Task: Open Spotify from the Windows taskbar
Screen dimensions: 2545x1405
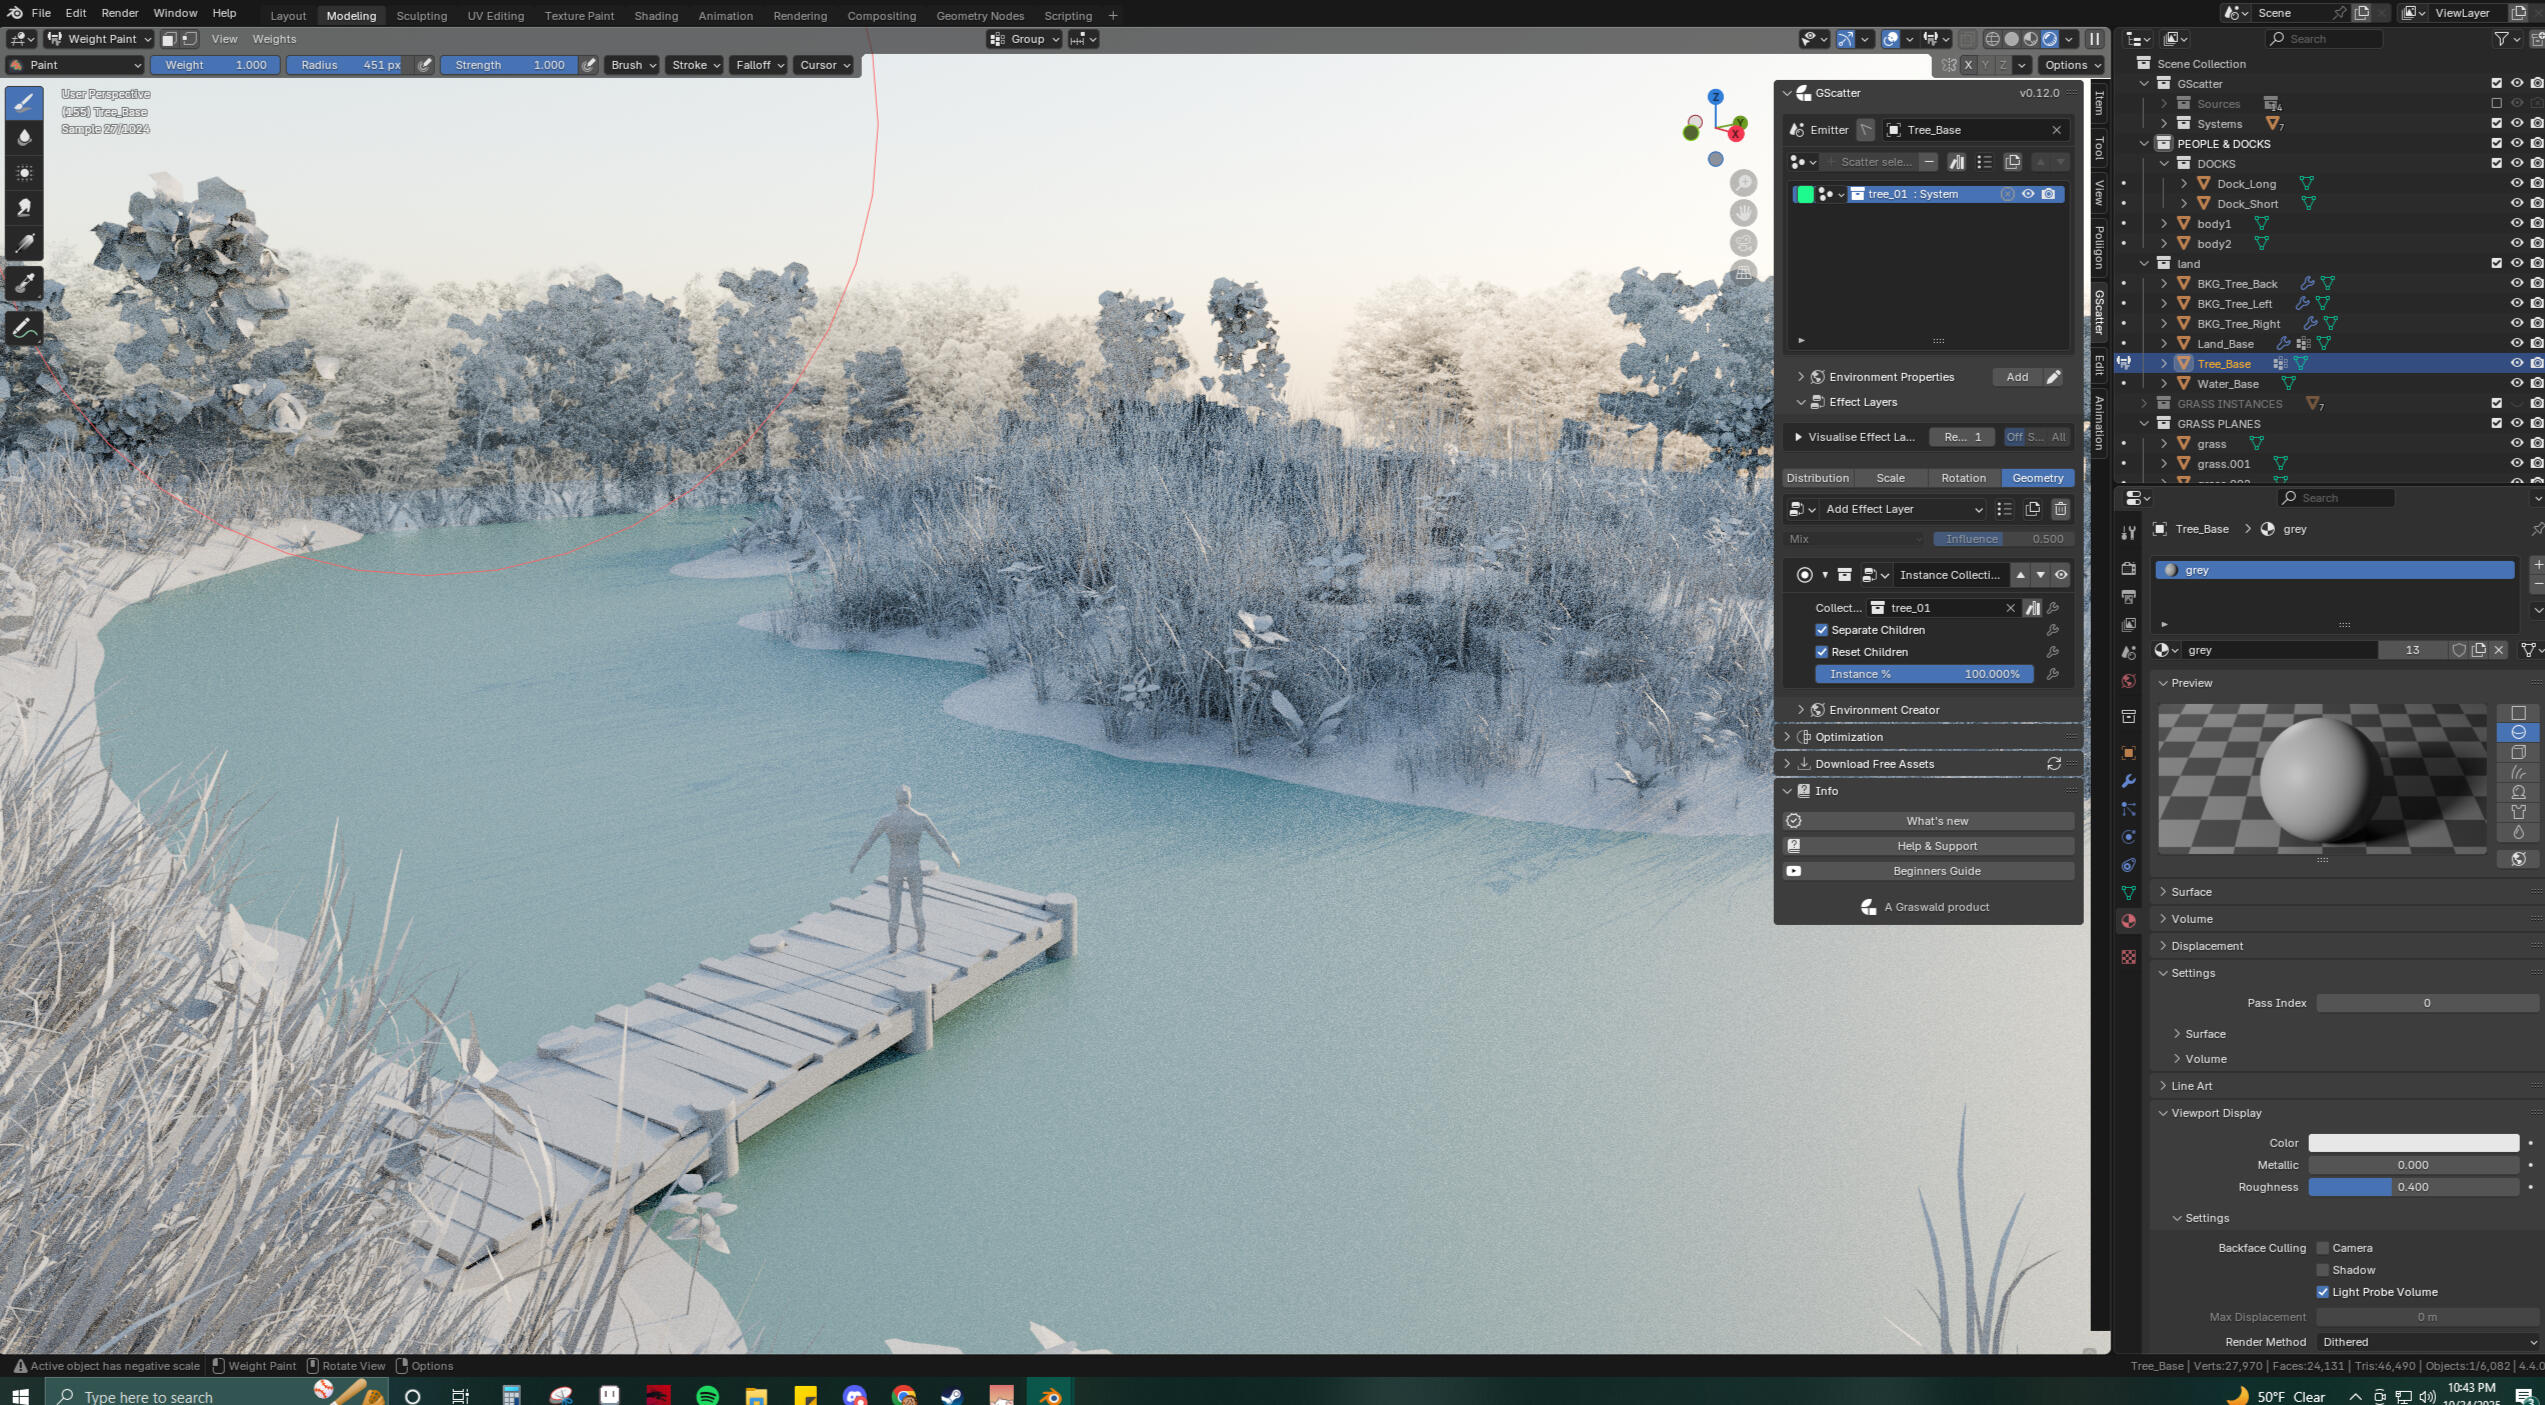Action: point(707,1395)
